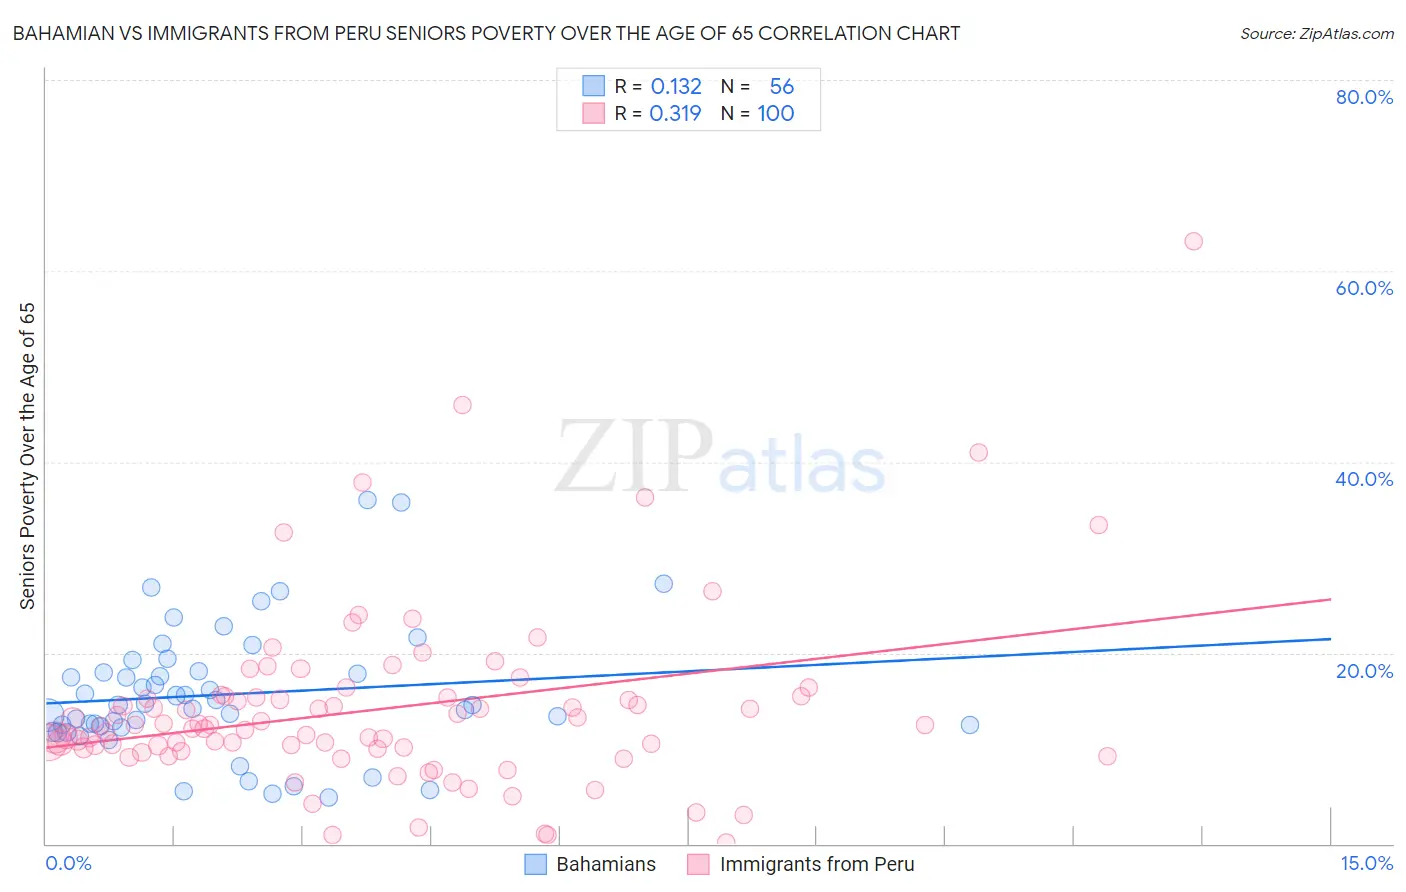Click the Source: ZipAtlas.com text

click(x=1317, y=33)
